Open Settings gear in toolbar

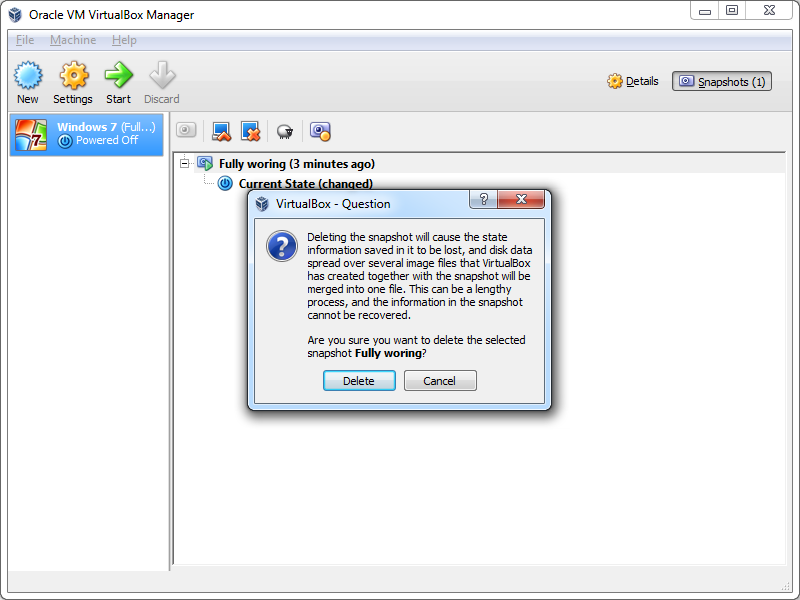tap(73, 77)
